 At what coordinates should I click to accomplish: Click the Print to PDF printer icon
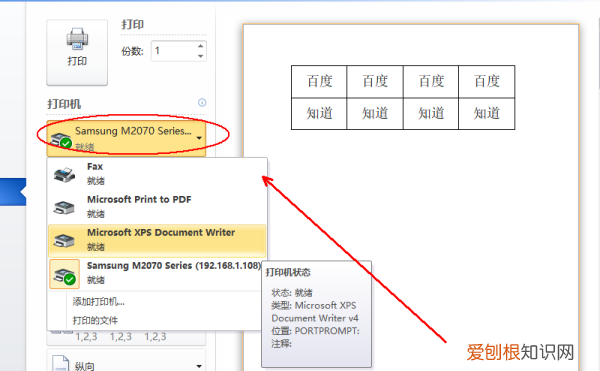[x=64, y=208]
